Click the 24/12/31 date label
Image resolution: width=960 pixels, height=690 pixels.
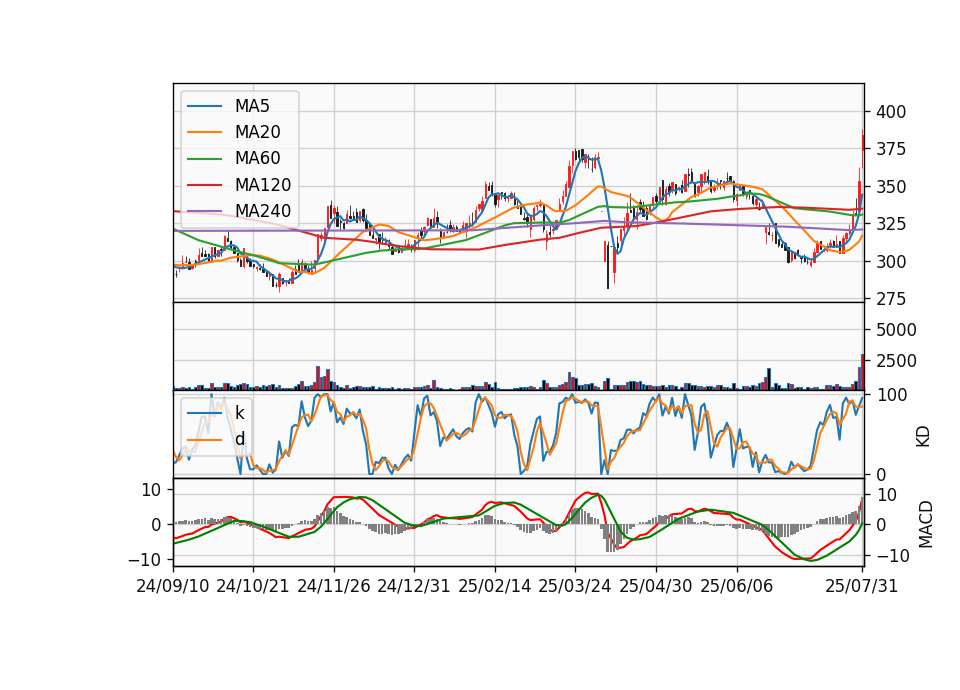[x=414, y=586]
